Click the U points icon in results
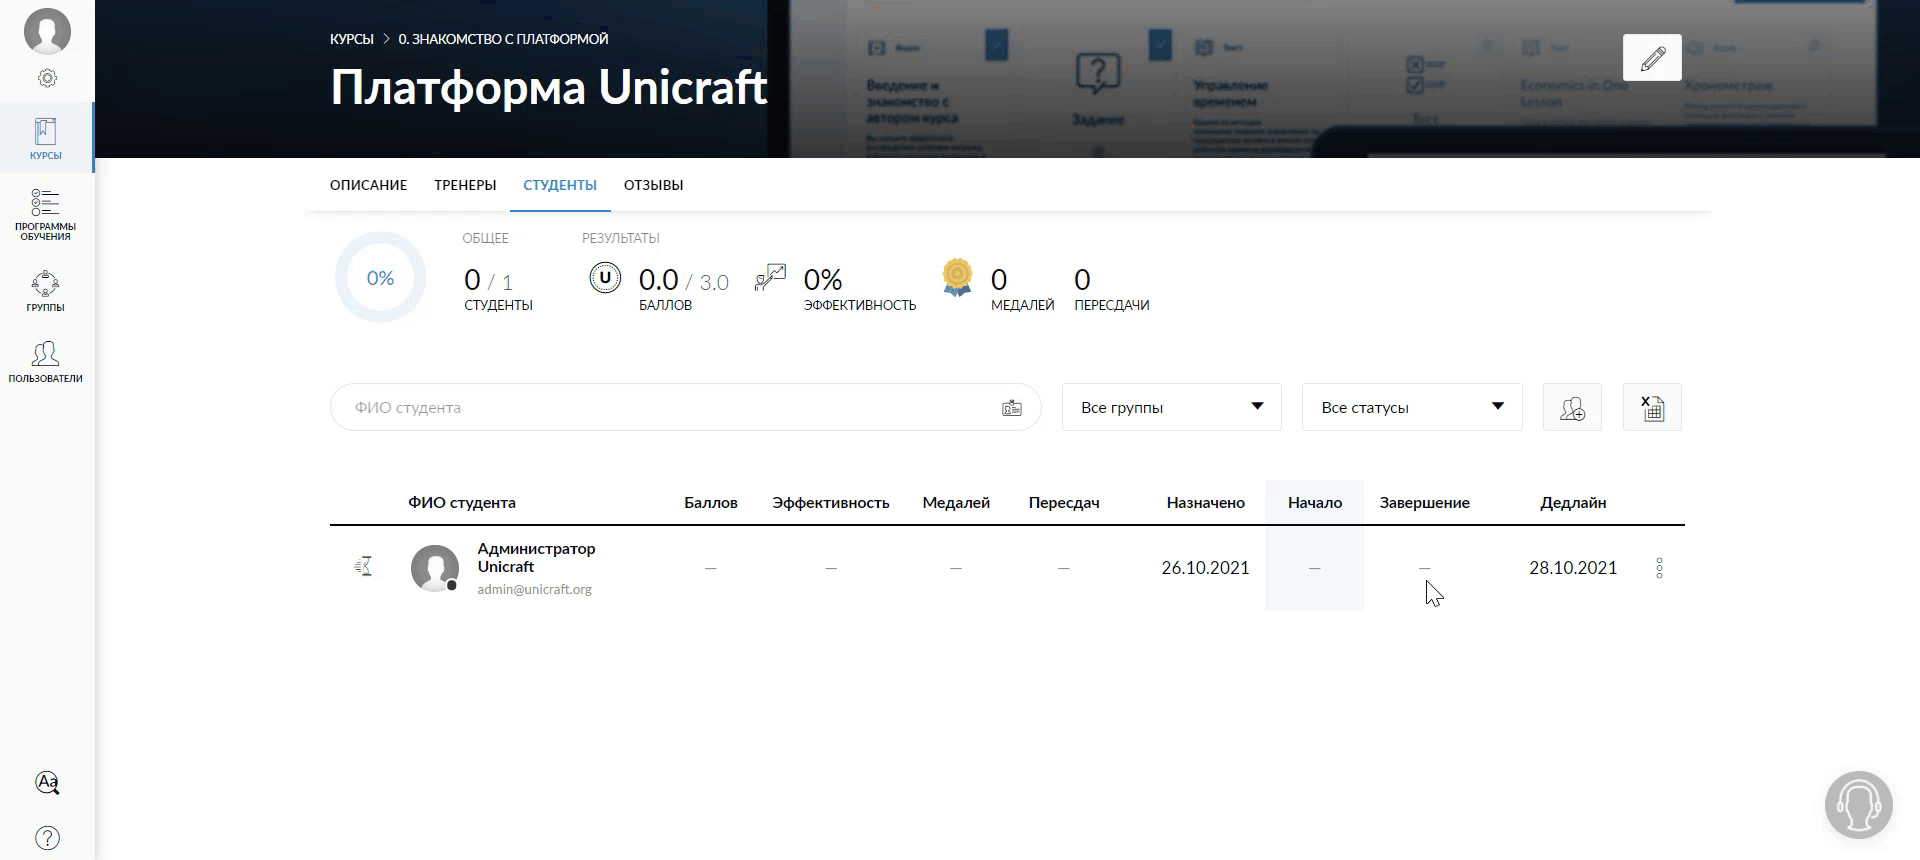This screenshot has height=860, width=1920. [x=605, y=278]
